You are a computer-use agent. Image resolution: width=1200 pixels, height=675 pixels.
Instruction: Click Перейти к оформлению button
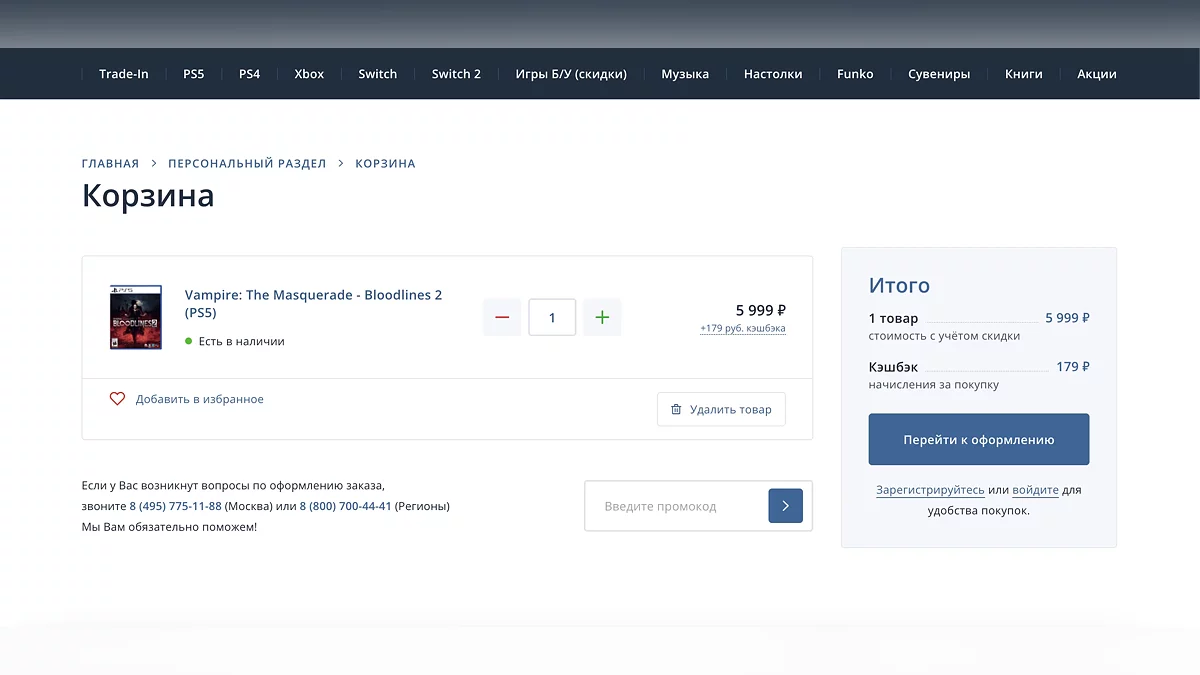pos(979,439)
